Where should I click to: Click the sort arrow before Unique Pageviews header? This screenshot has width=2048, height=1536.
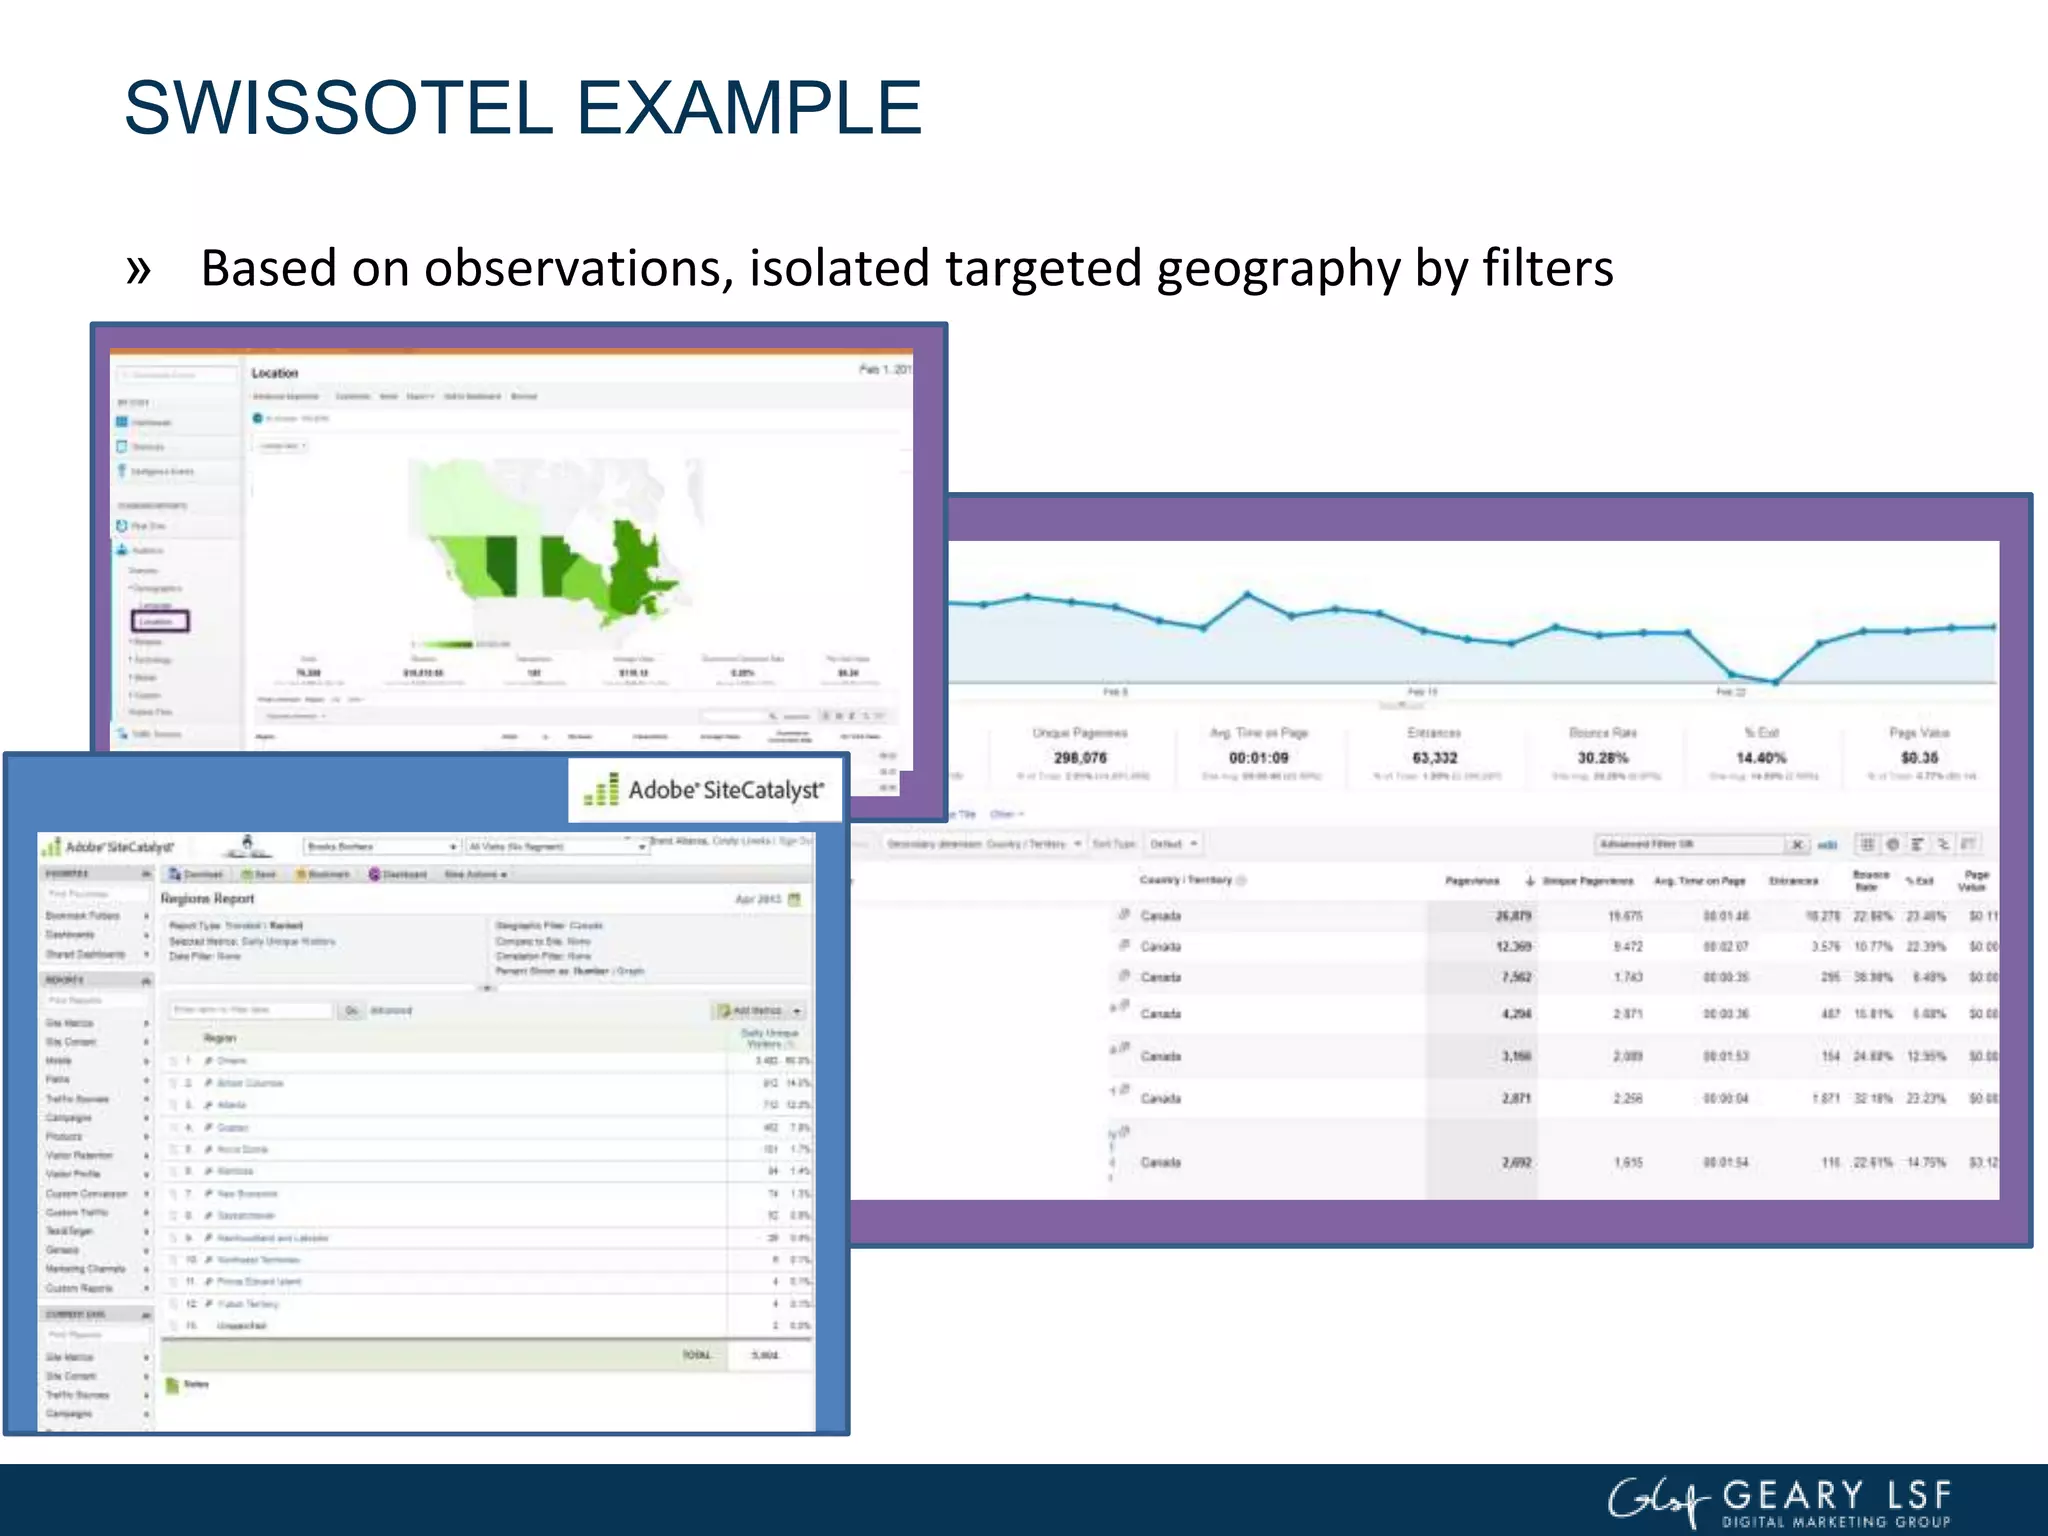1529,881
